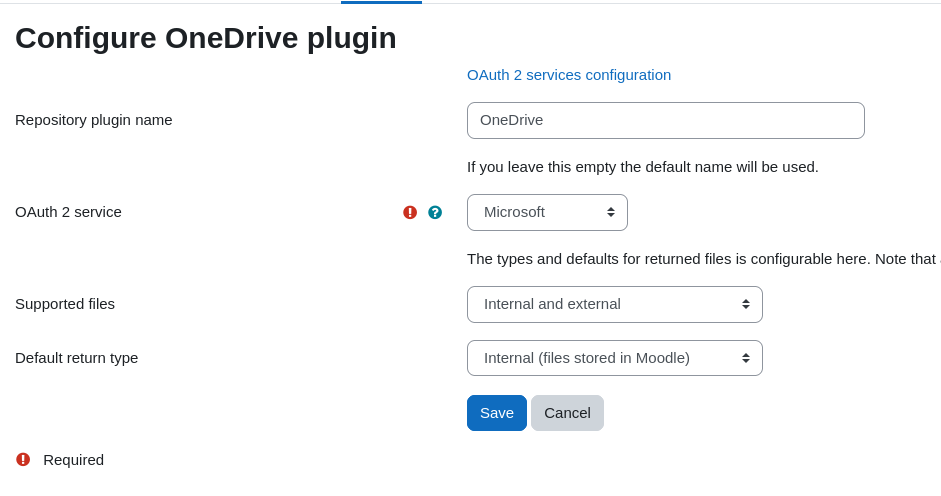
Task: Click the 'OAuth 2 service' label
Action: [68, 212]
